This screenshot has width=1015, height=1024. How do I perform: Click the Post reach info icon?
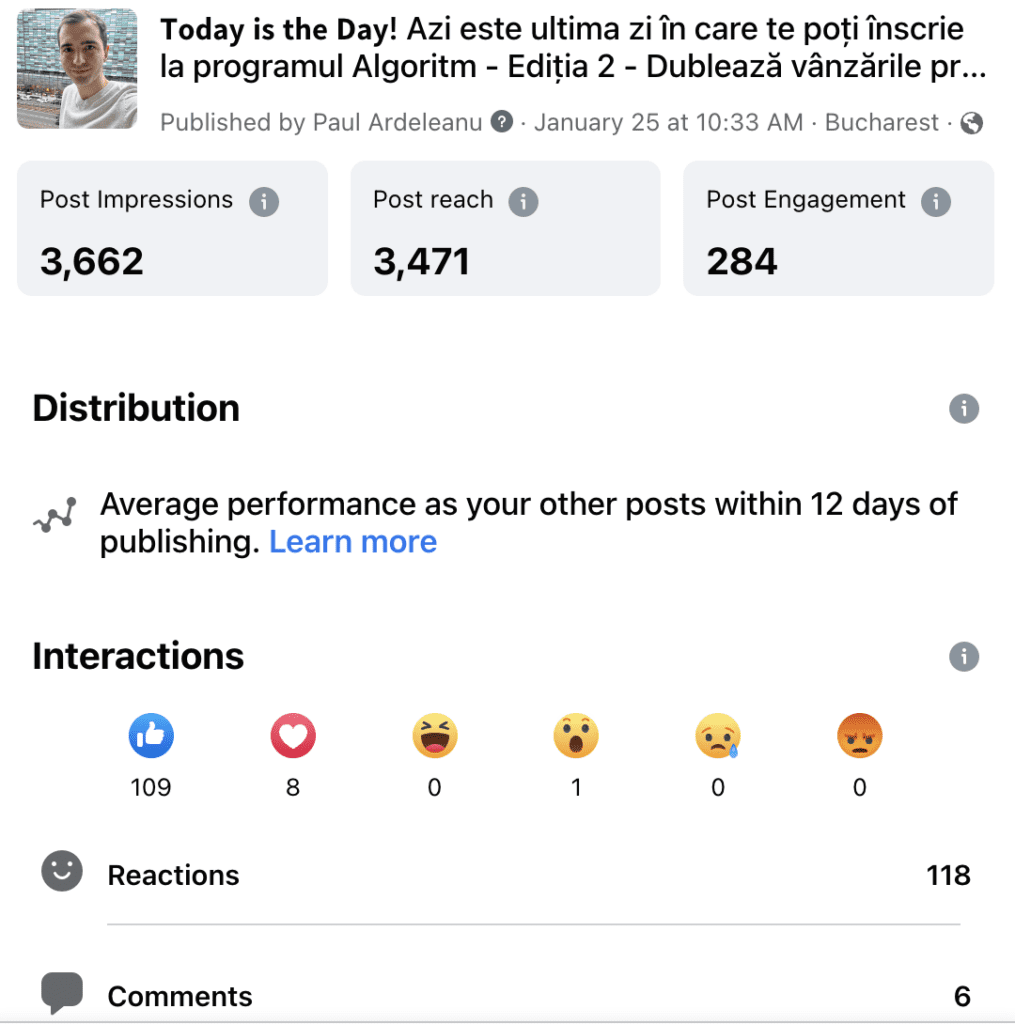pos(523,201)
